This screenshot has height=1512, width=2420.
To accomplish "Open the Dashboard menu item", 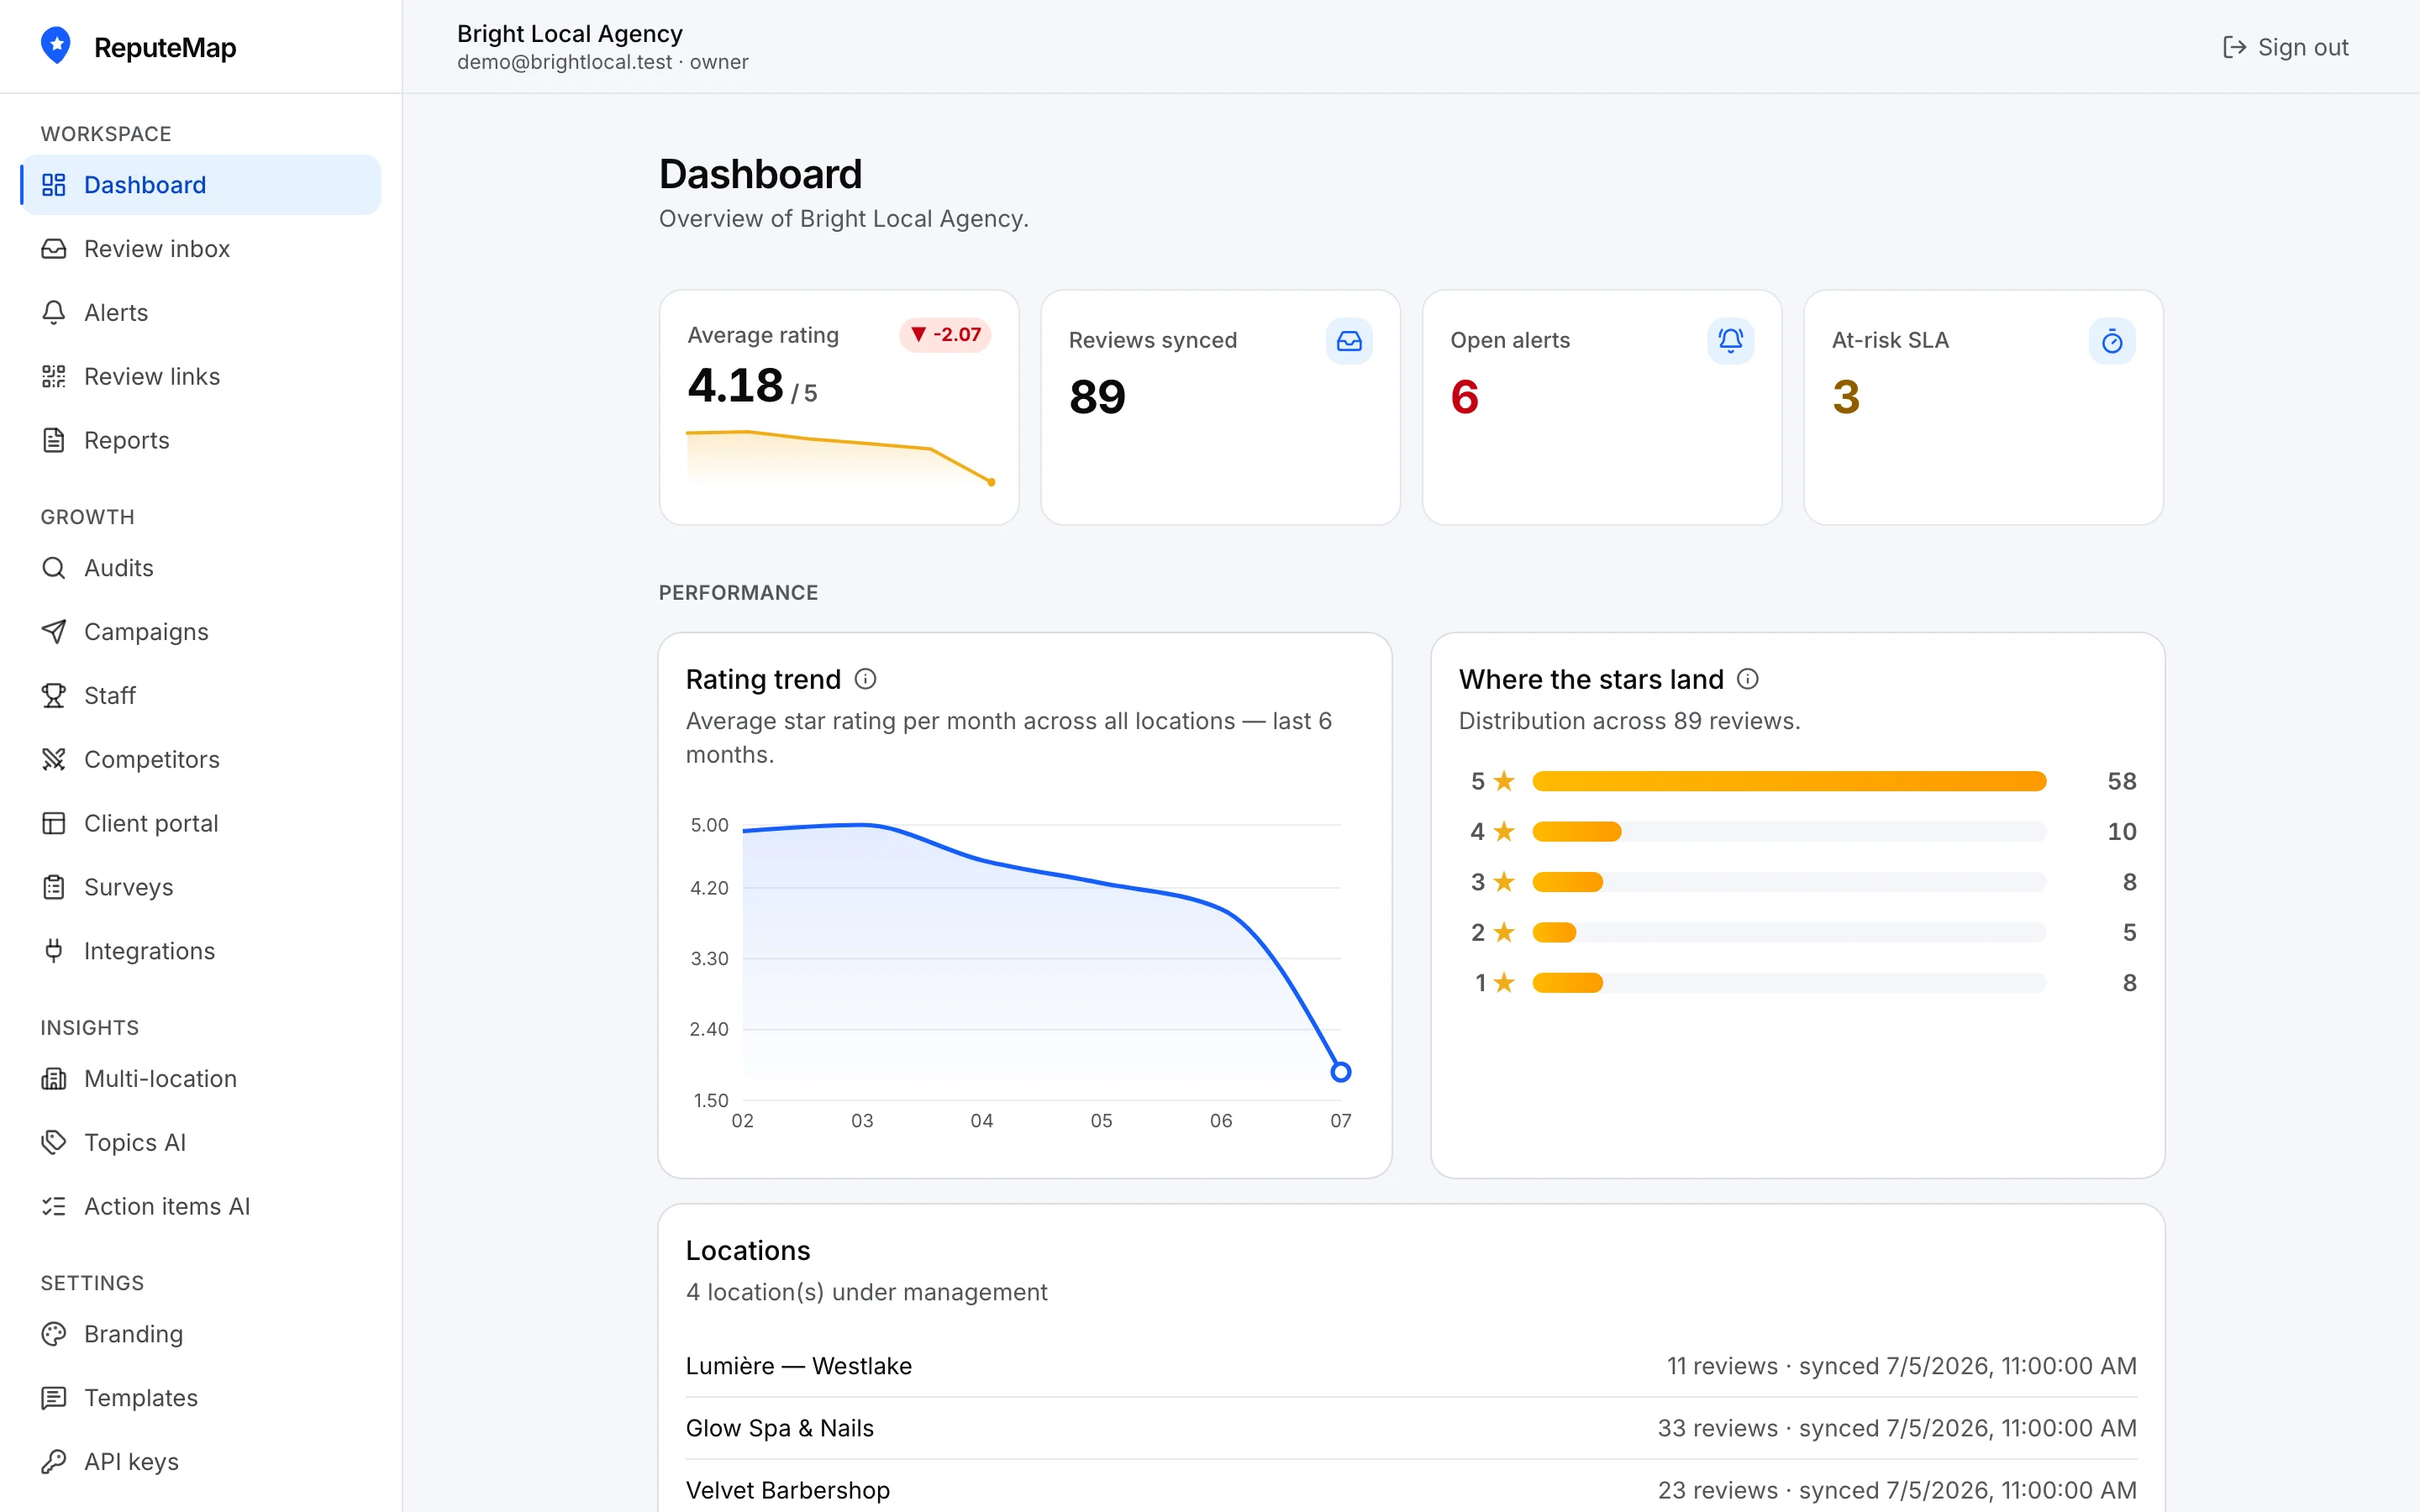I will (201, 185).
